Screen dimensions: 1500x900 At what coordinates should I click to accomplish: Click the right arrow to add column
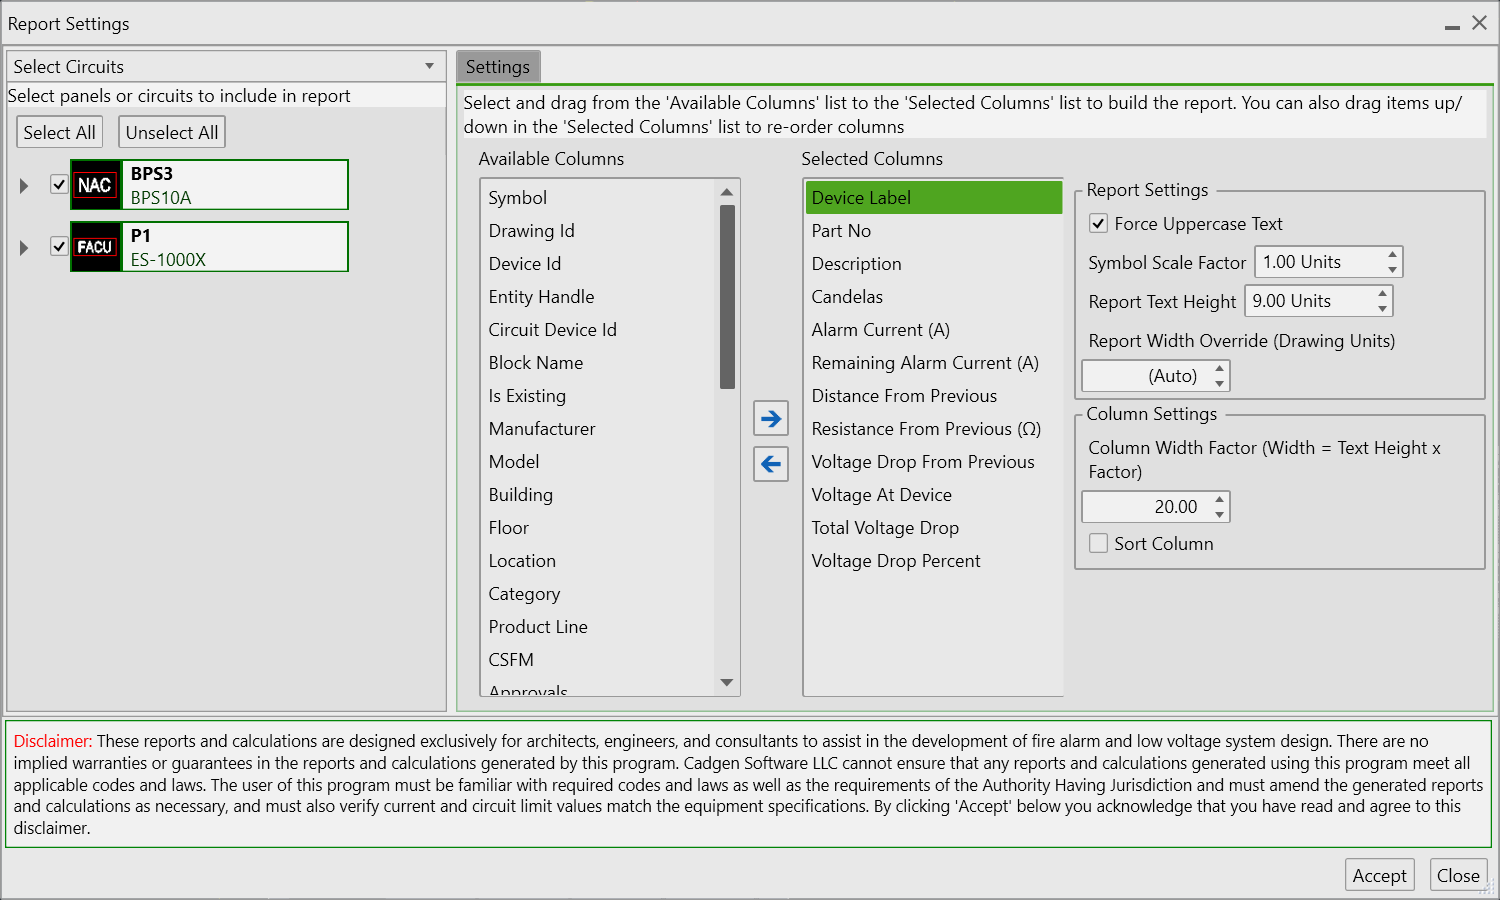tap(771, 418)
